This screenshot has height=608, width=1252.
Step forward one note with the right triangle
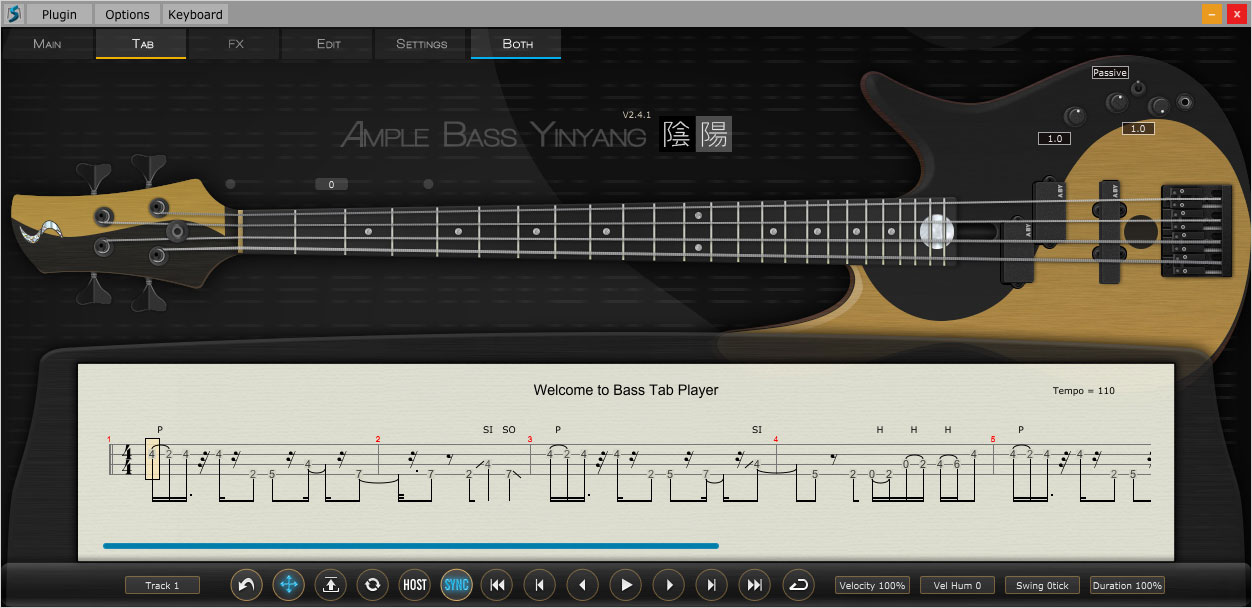[668, 585]
